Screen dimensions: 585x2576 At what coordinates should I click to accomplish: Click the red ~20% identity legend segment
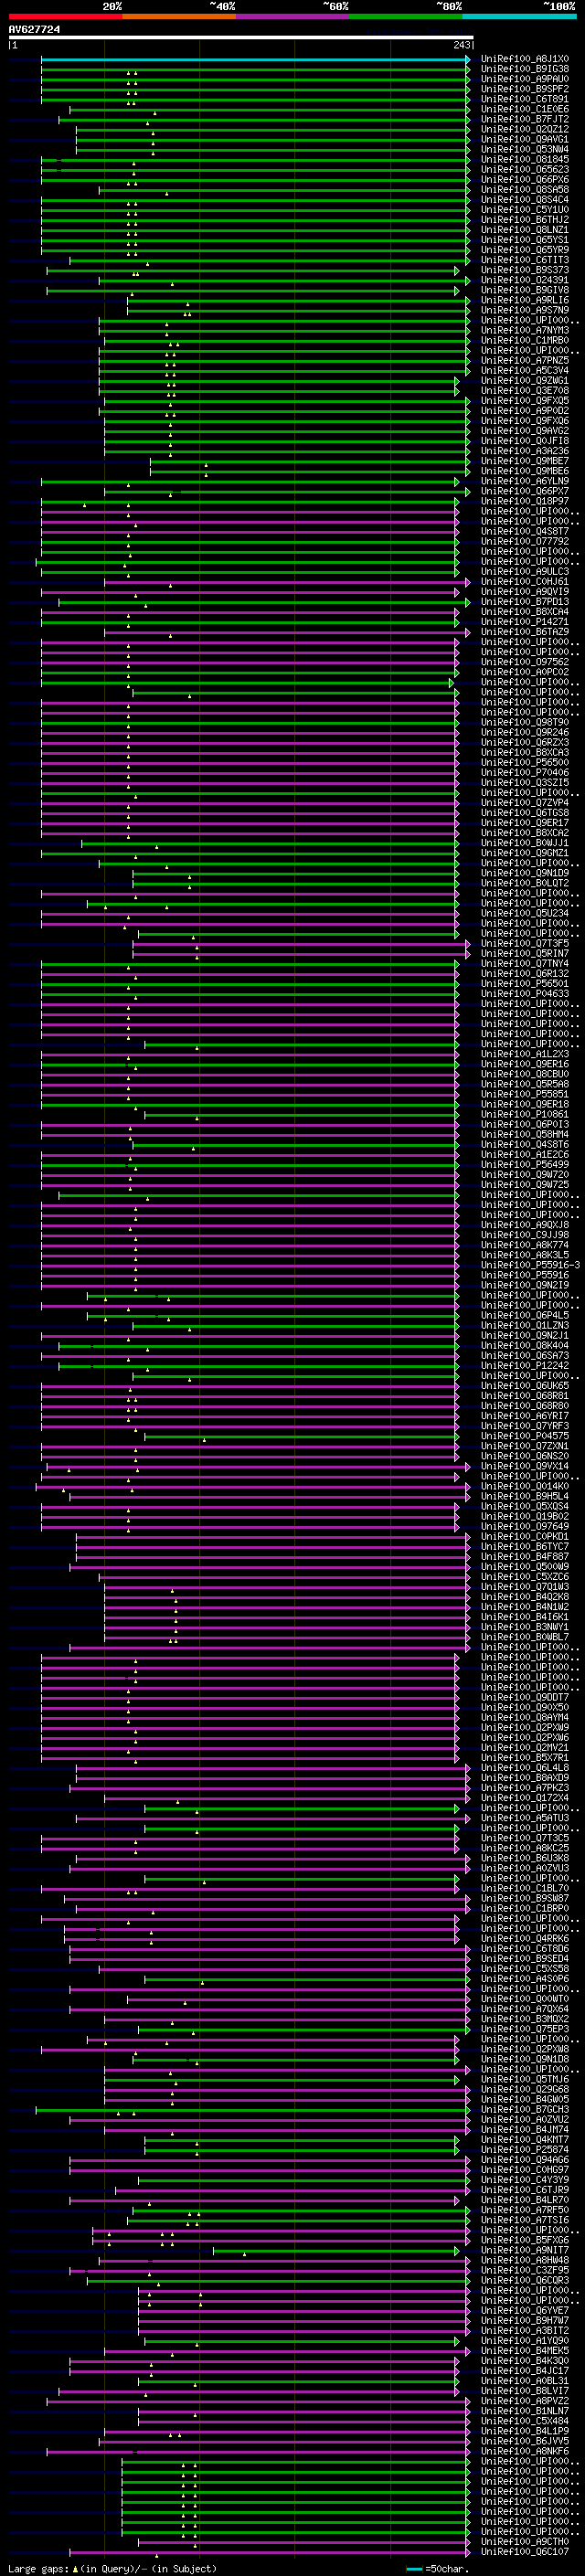[x=66, y=16]
